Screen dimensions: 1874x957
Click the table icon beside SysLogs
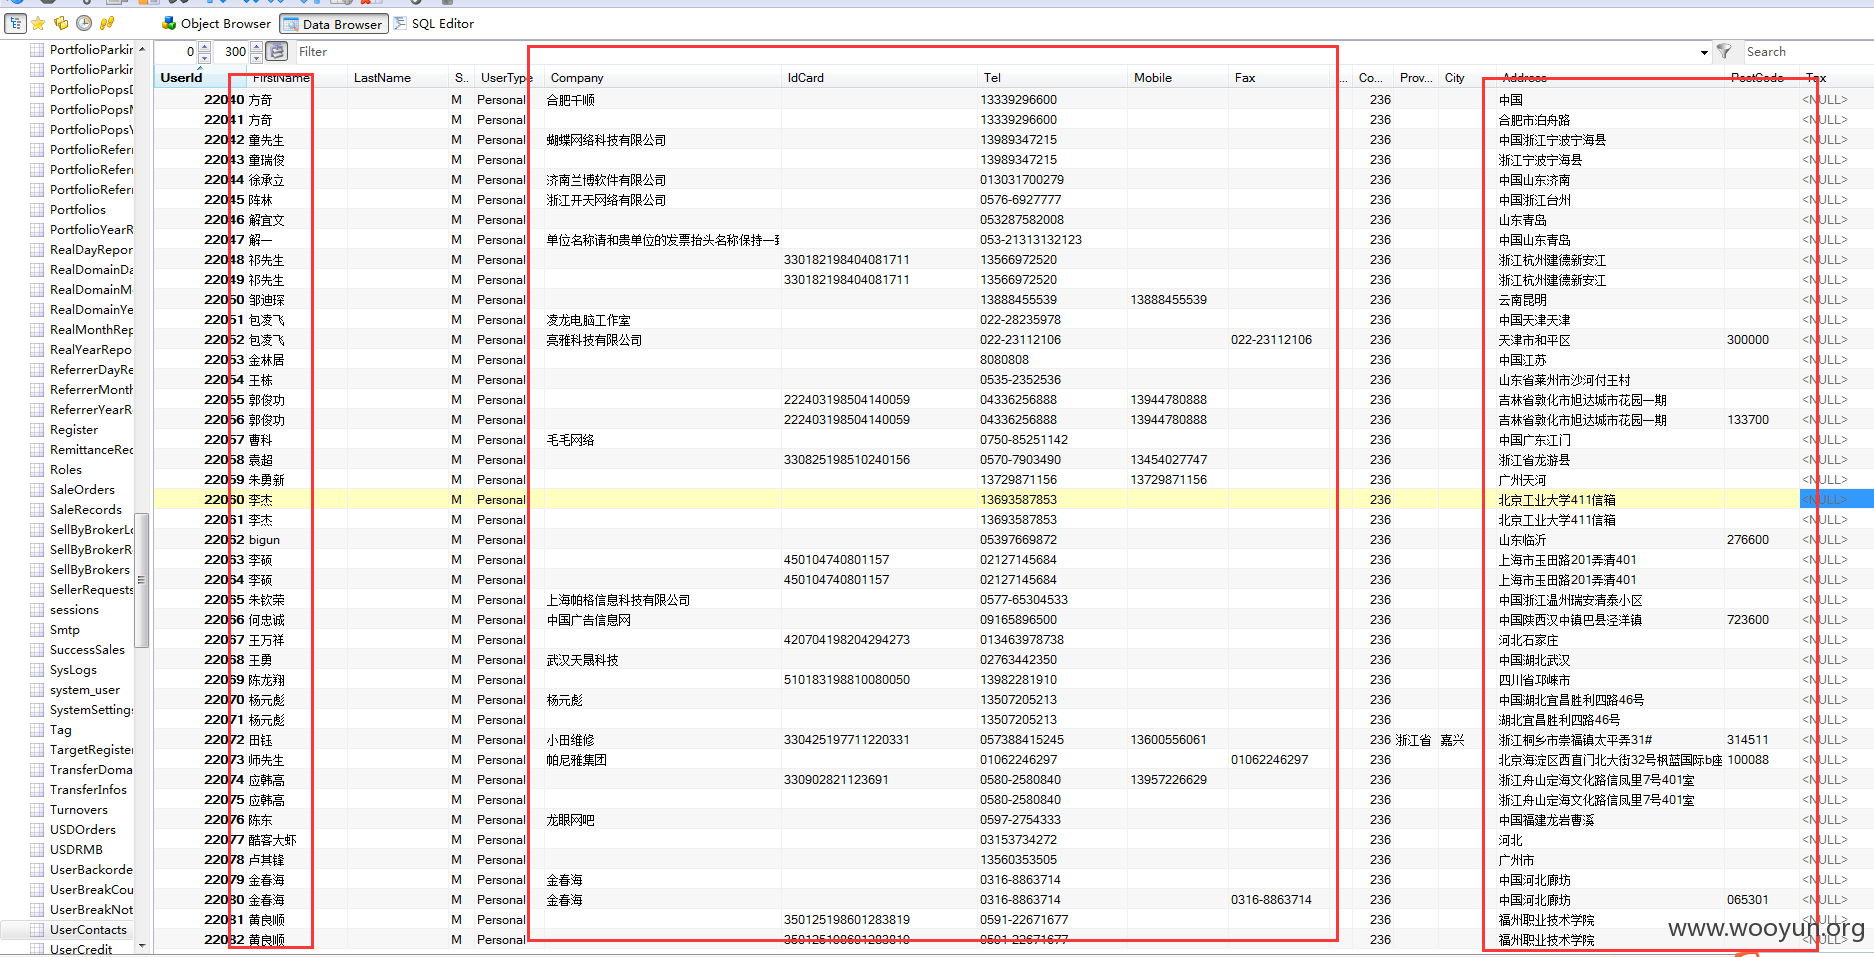pyautogui.click(x=37, y=670)
